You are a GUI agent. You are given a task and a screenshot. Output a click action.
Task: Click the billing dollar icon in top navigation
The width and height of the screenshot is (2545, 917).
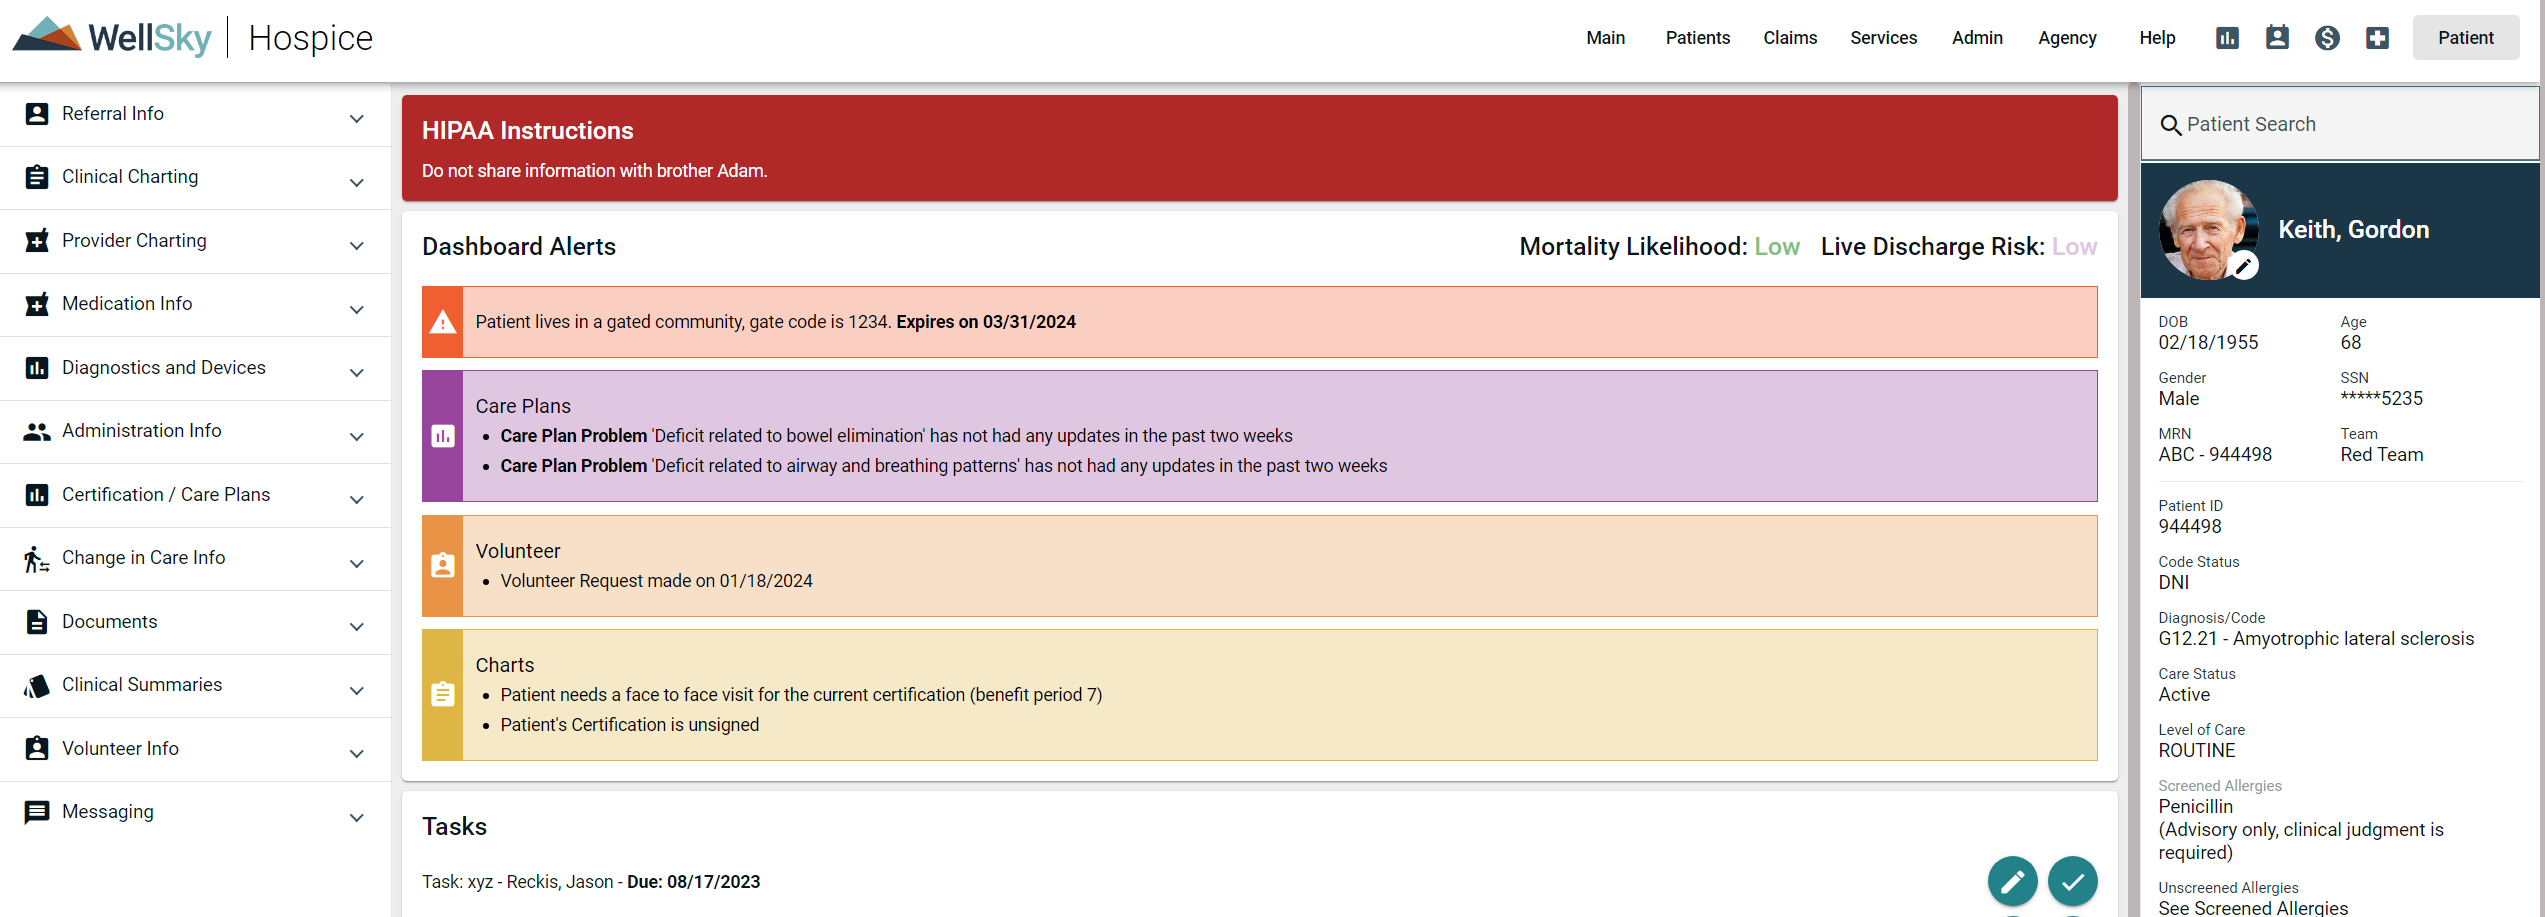pyautogui.click(x=2327, y=37)
